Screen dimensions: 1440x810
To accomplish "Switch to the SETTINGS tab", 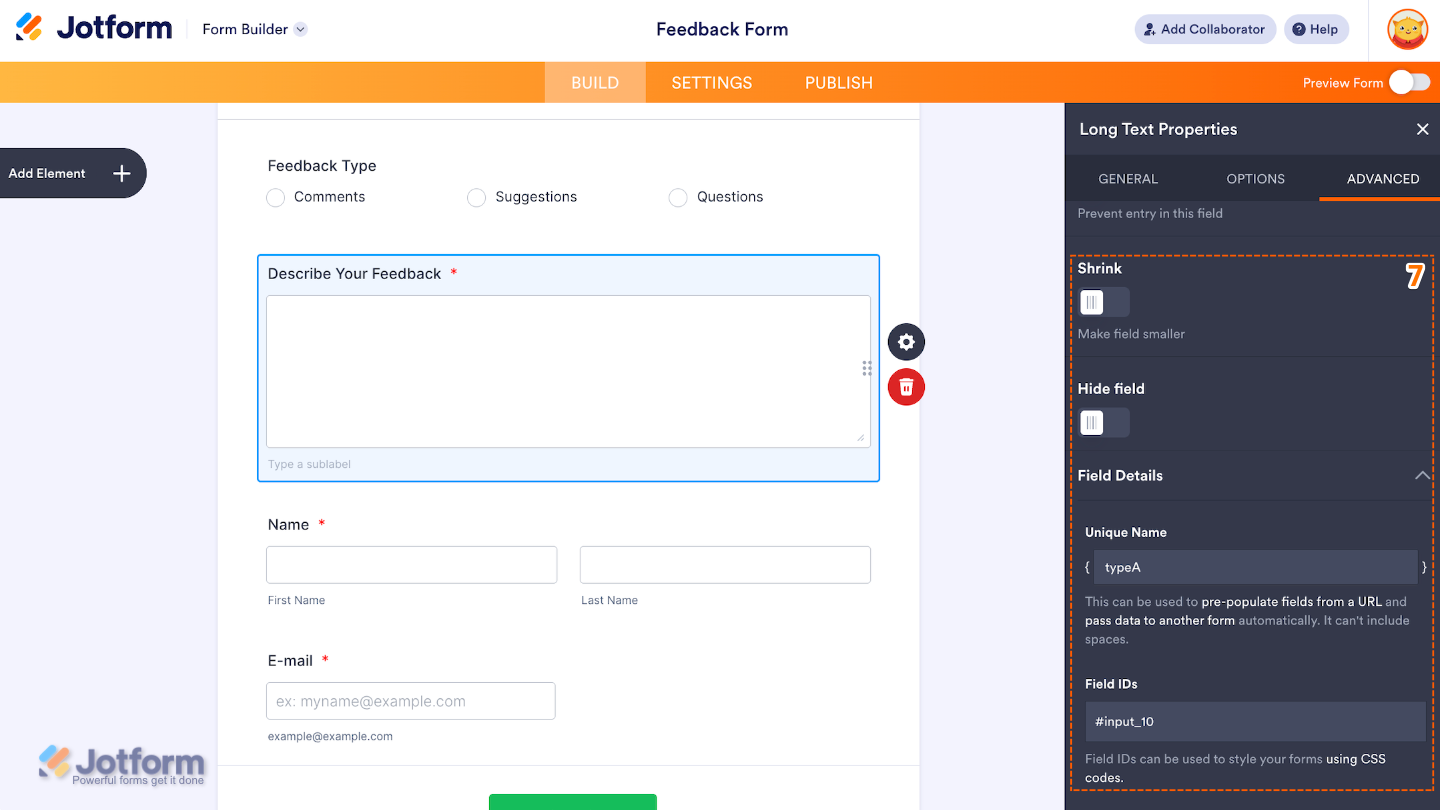I will (712, 83).
